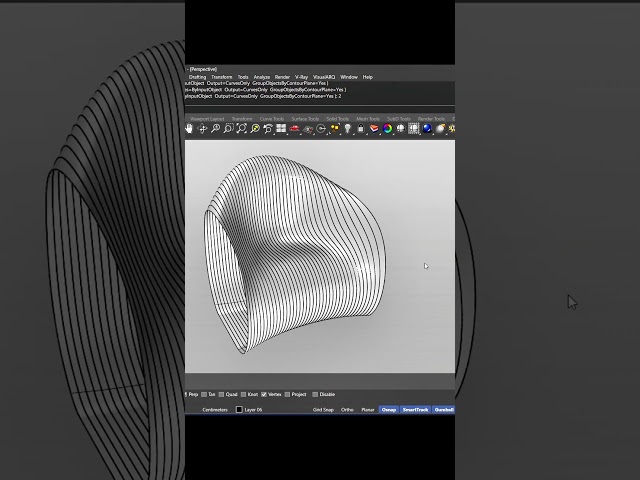Switch to the SubD Tools tab
640x480 pixels.
[x=399, y=119]
